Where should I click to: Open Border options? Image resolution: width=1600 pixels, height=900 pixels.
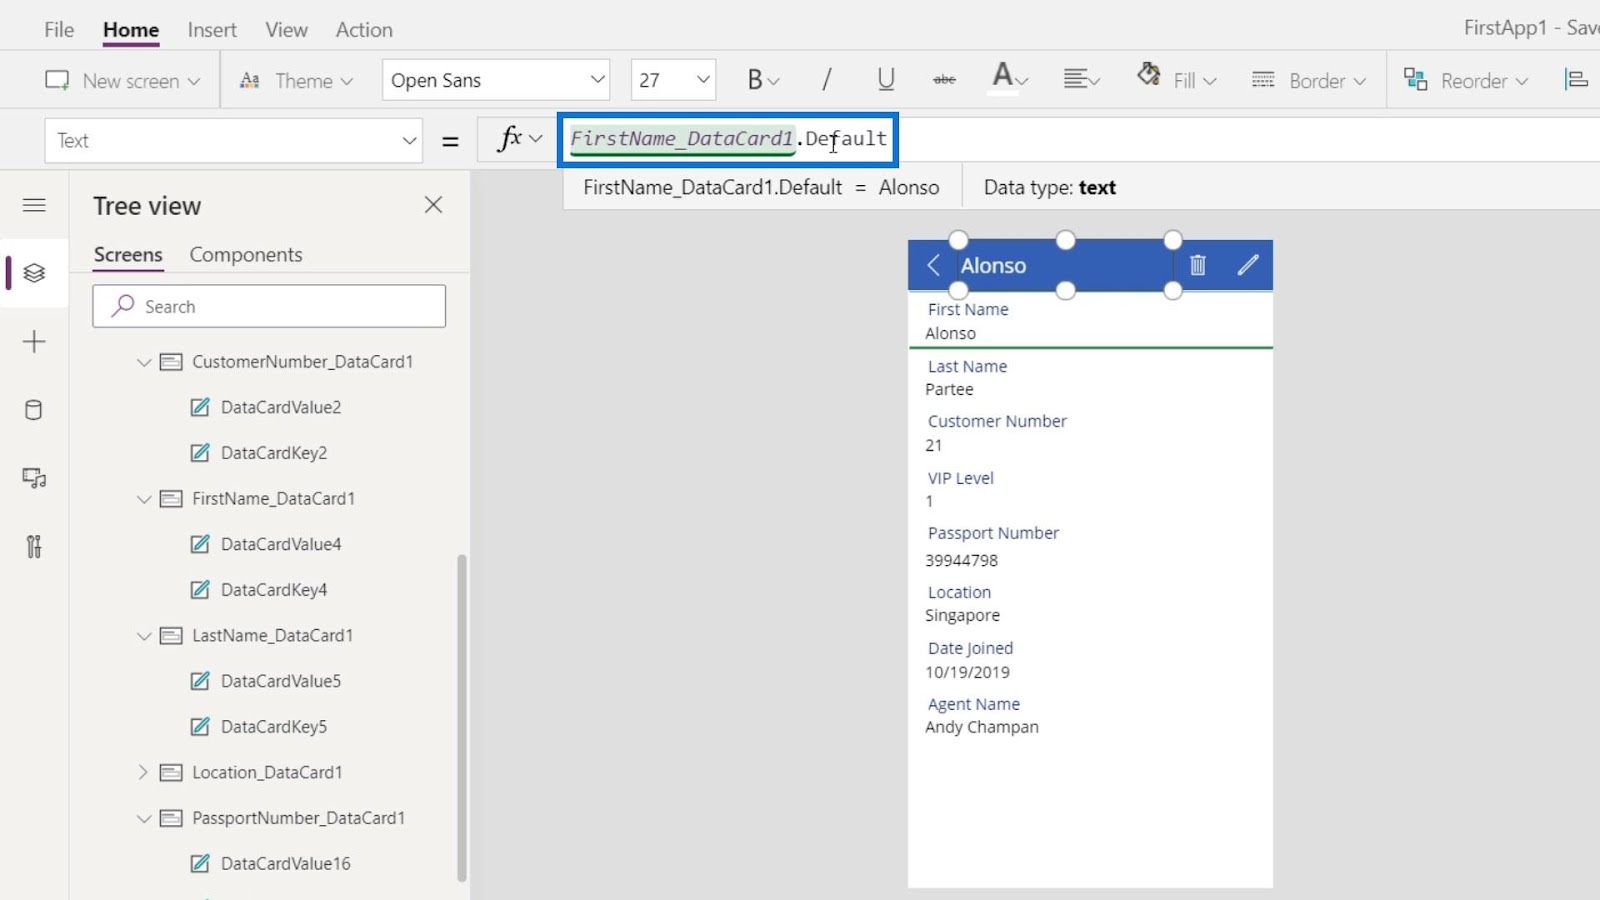tap(1308, 80)
